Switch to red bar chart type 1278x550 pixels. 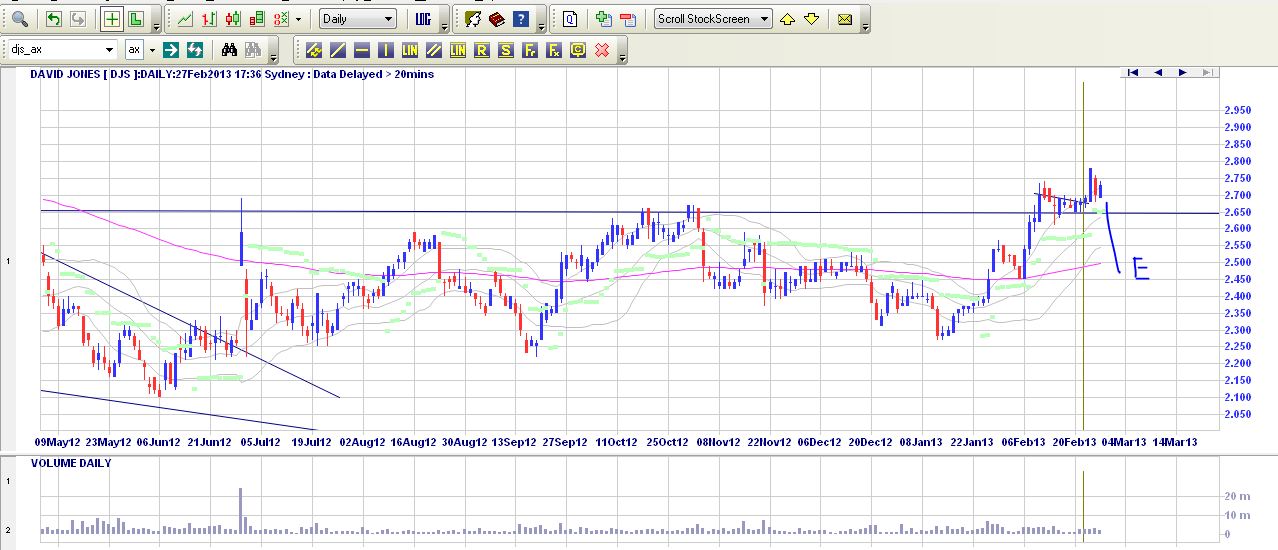(x=209, y=19)
